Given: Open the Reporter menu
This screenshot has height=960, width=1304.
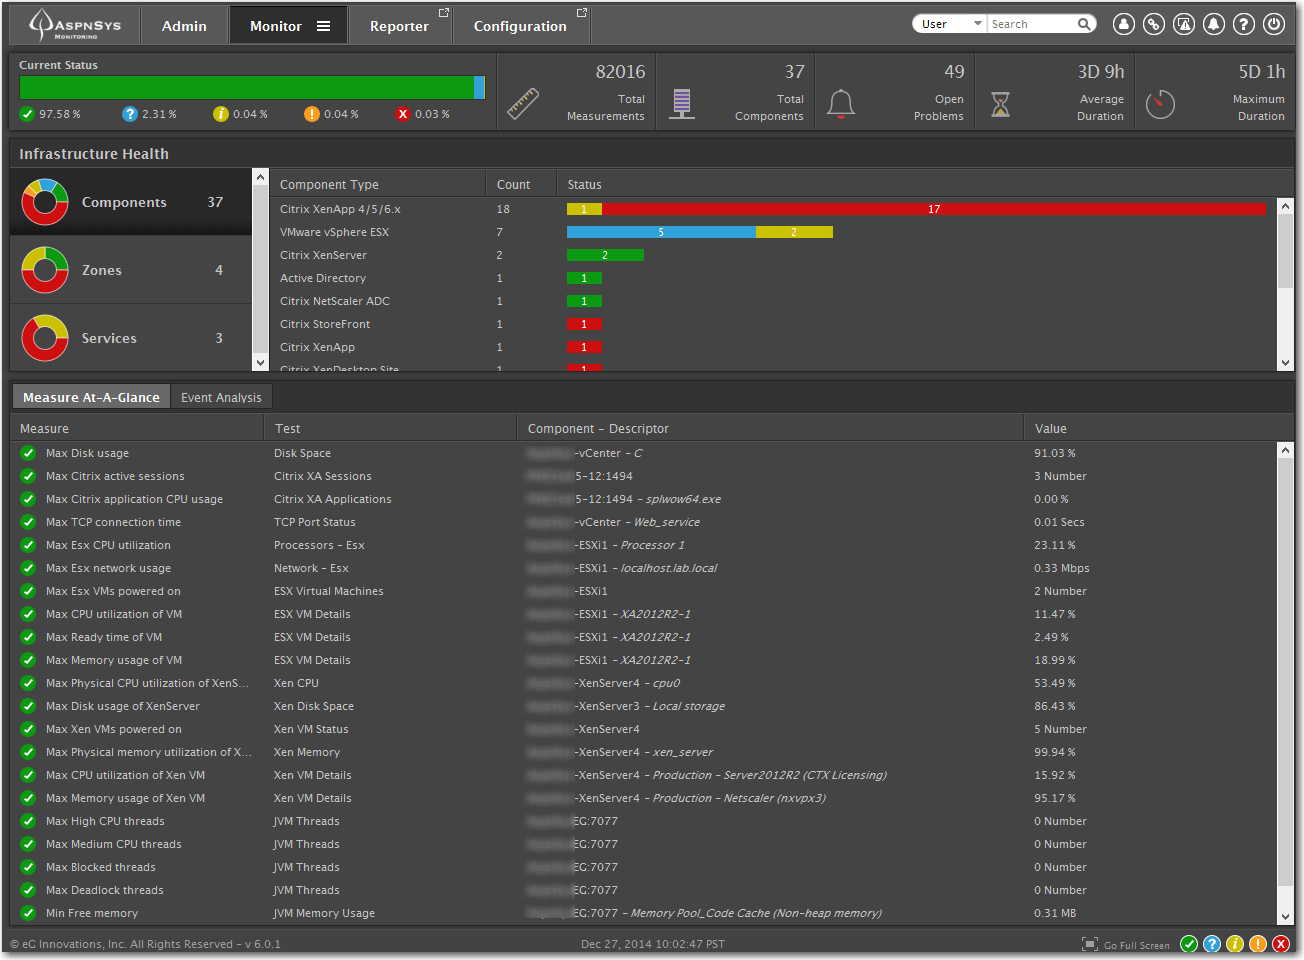Looking at the screenshot, I should tap(399, 26).
